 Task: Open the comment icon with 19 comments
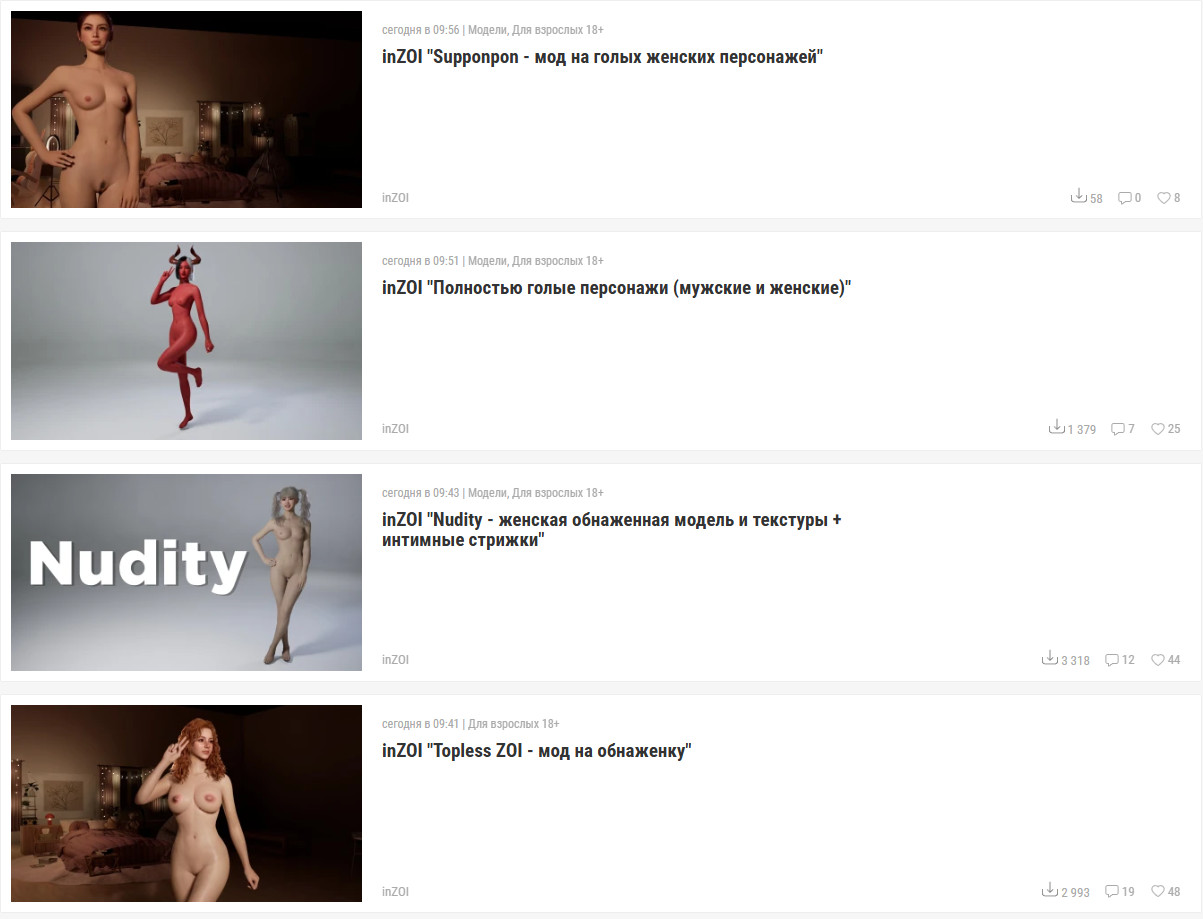1112,891
